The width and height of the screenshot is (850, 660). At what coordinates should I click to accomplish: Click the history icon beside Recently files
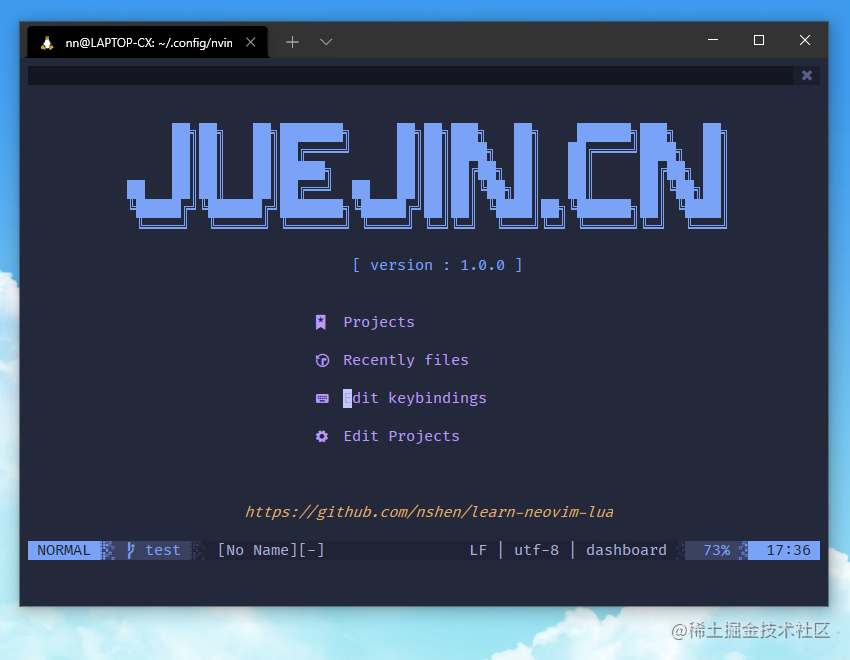[x=322, y=360]
